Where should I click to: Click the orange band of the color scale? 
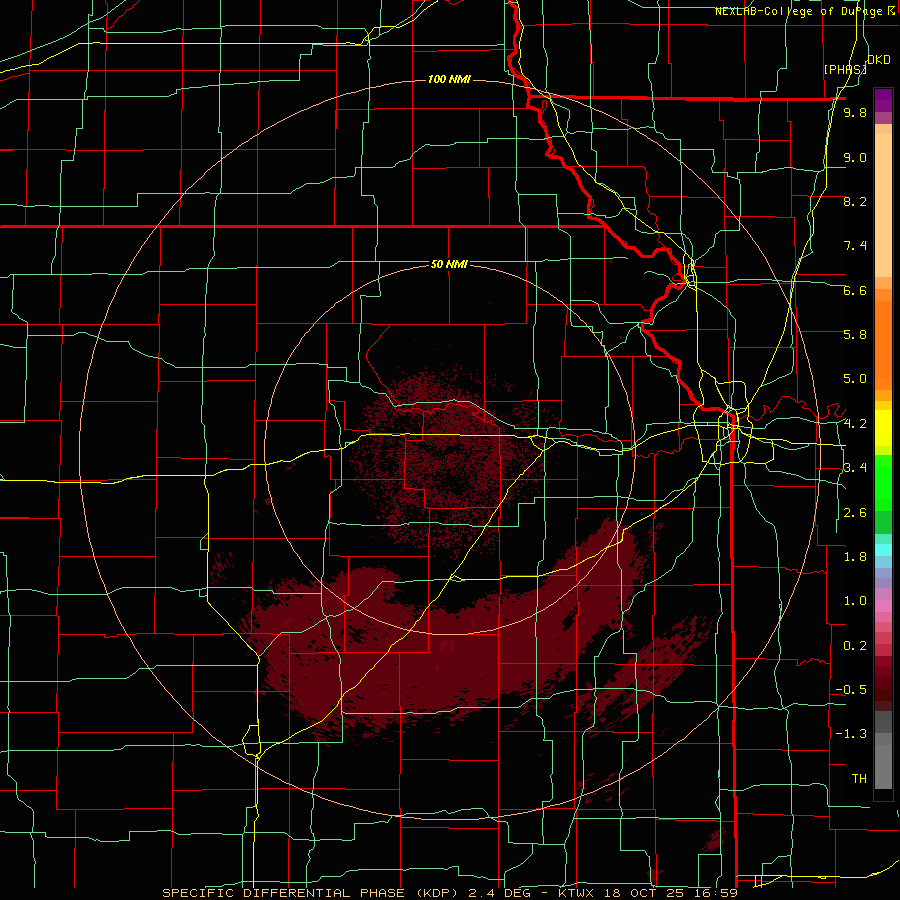[x=883, y=344]
